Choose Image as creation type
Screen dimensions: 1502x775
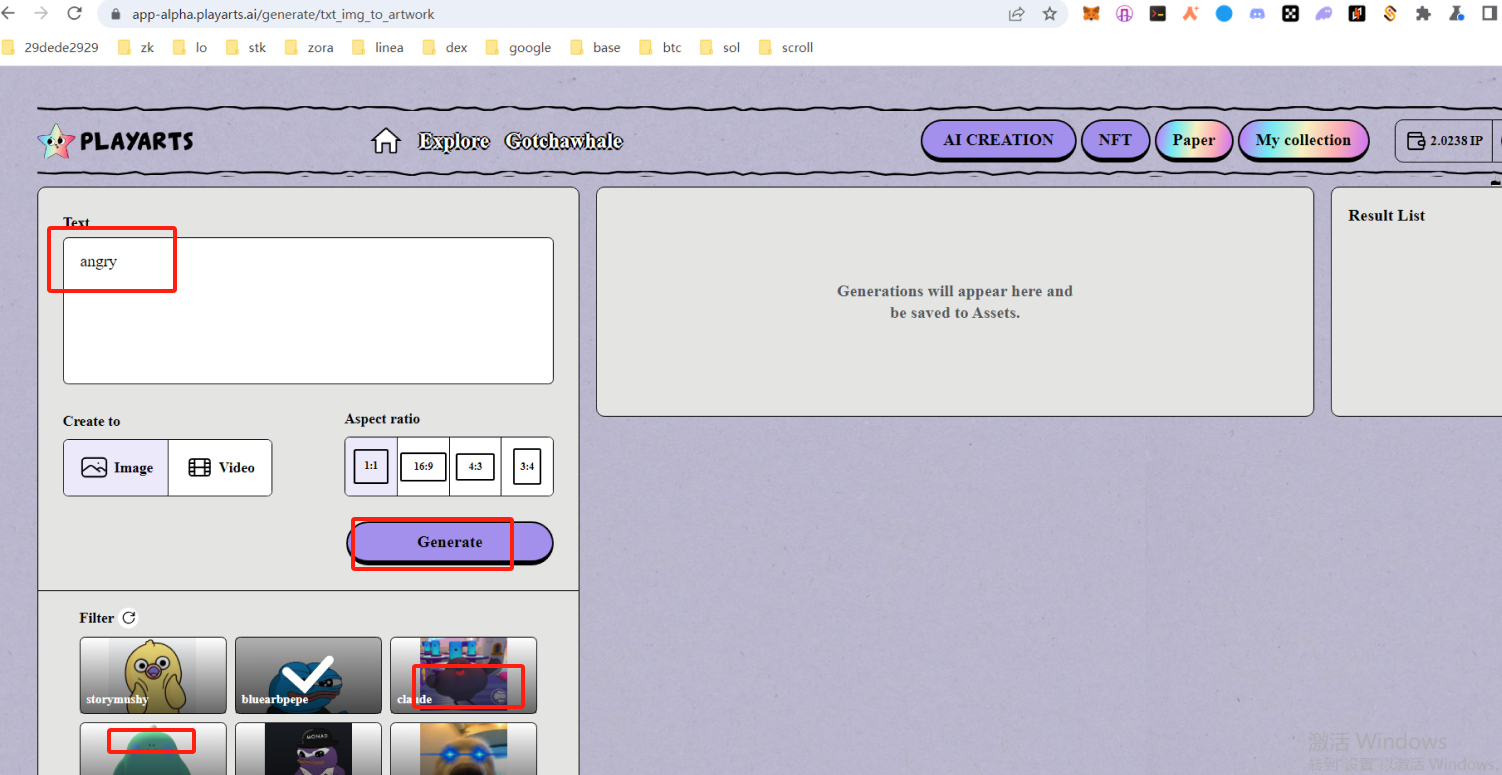coord(116,468)
